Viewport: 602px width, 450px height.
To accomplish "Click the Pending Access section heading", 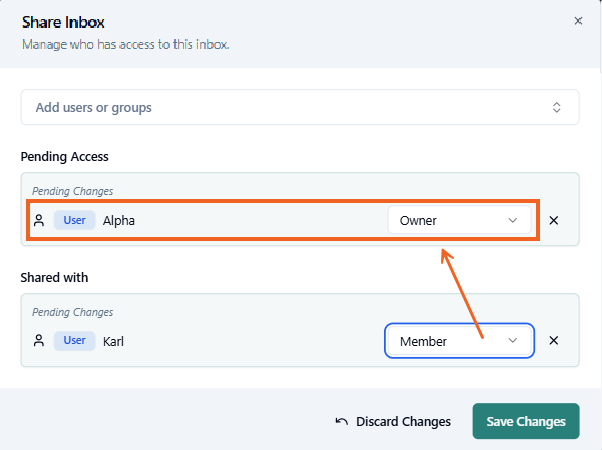I will [64, 157].
